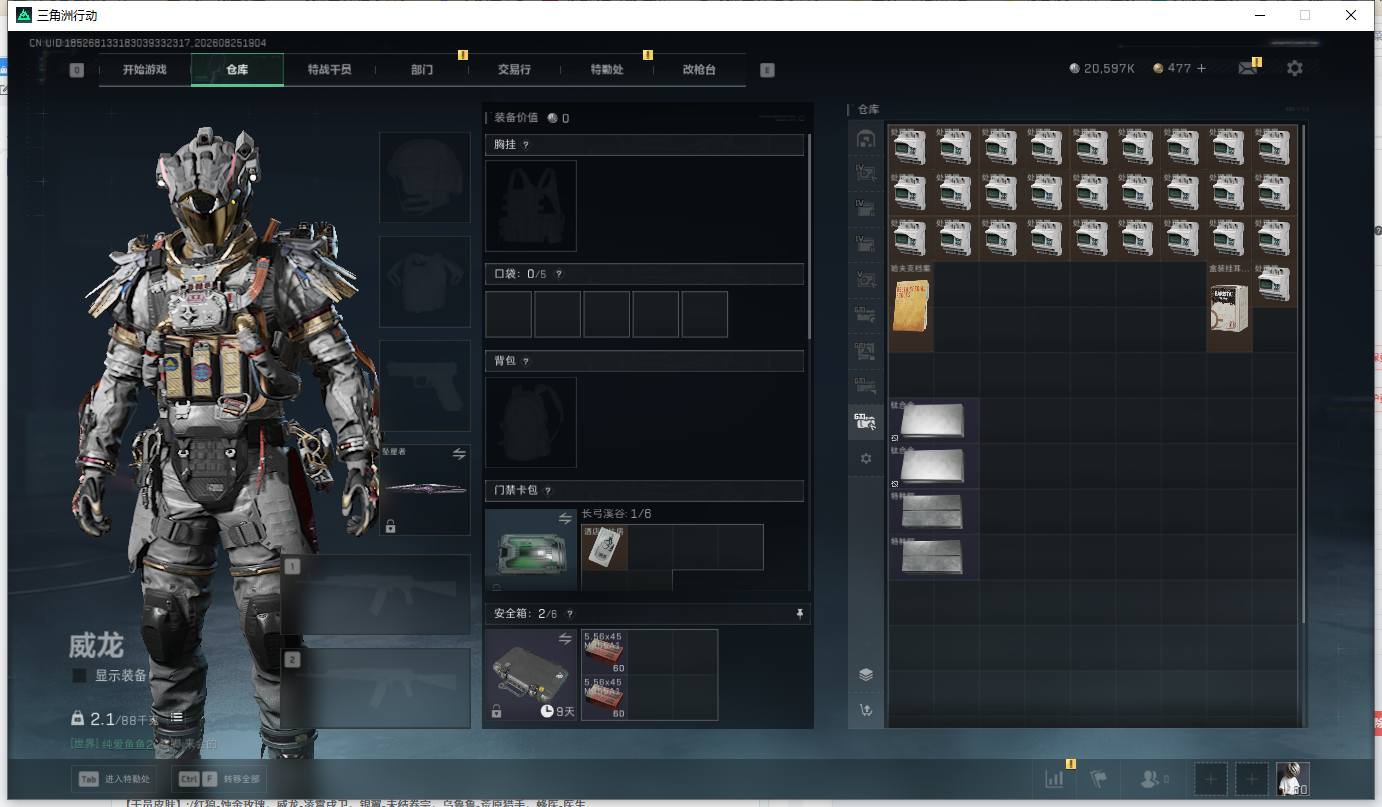The width and height of the screenshot is (1382, 807).
Task: Select the 仓库 tab
Action: click(237, 70)
